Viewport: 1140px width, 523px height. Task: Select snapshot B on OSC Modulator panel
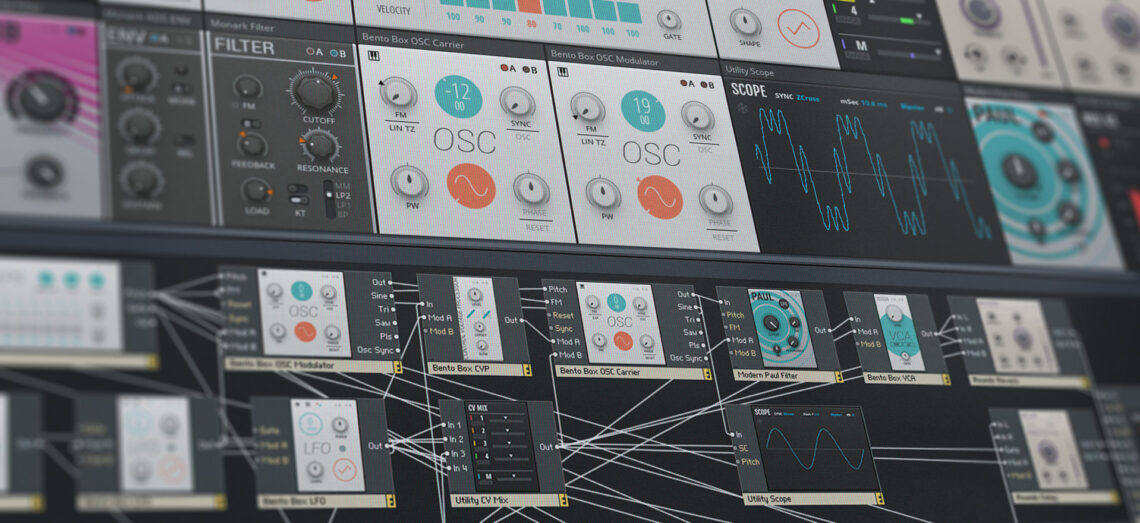[x=707, y=84]
